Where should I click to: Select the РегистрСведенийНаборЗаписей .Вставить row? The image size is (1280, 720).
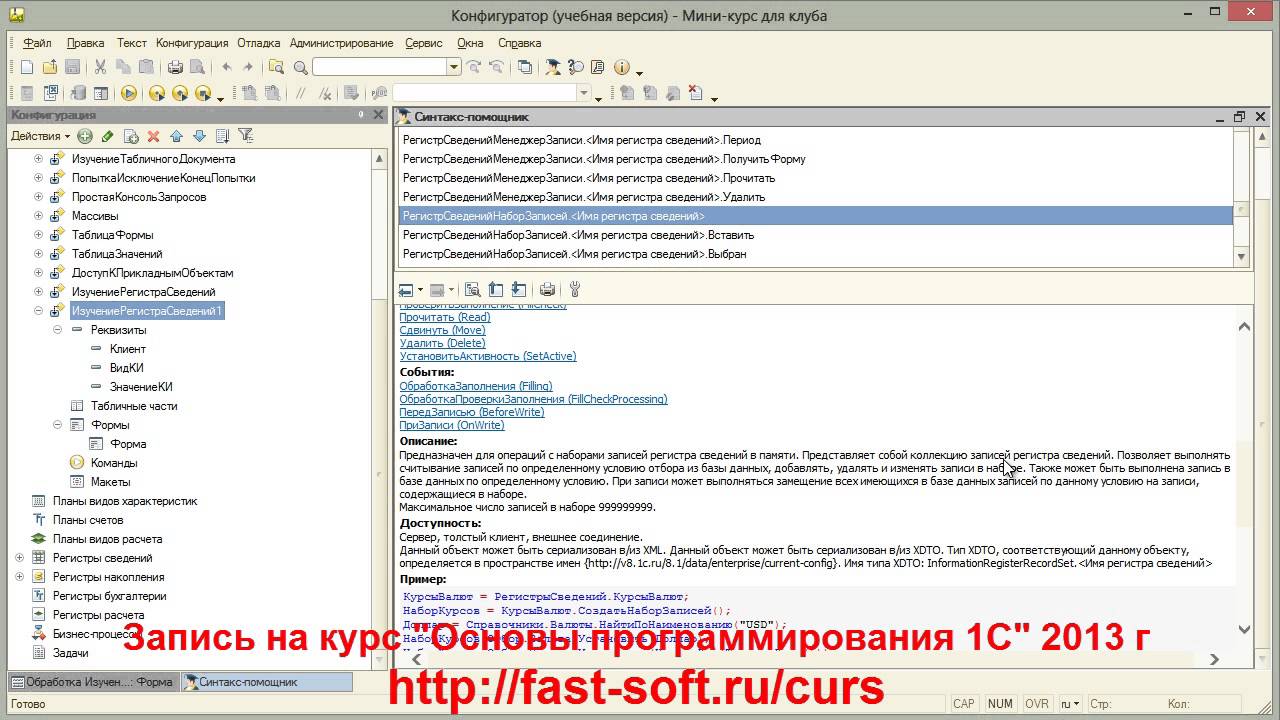coord(817,235)
